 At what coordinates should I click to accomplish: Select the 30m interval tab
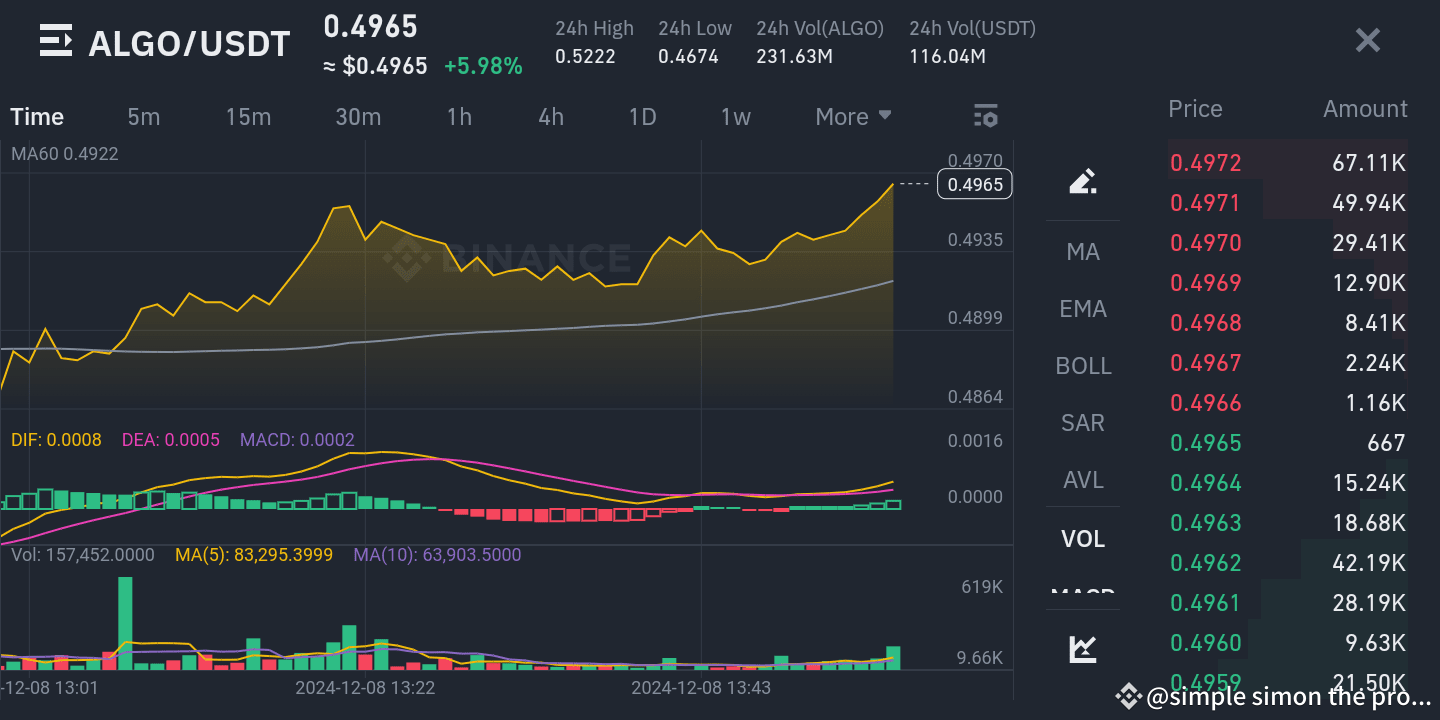(x=358, y=116)
